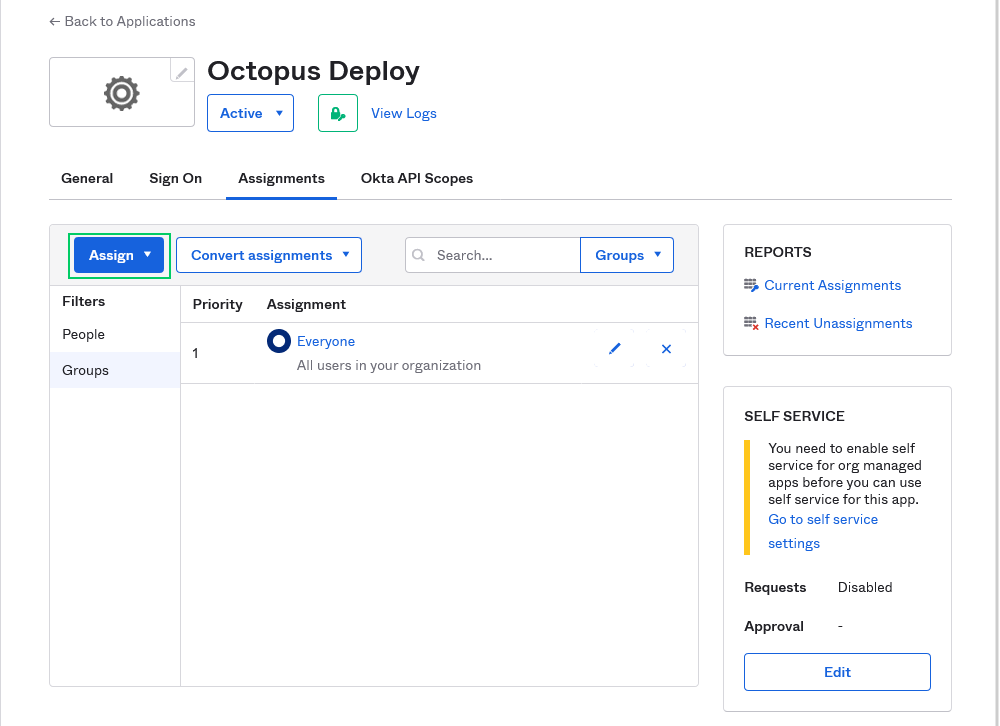Click the View Logs link
Screen dimensions: 1000x726
404,113
